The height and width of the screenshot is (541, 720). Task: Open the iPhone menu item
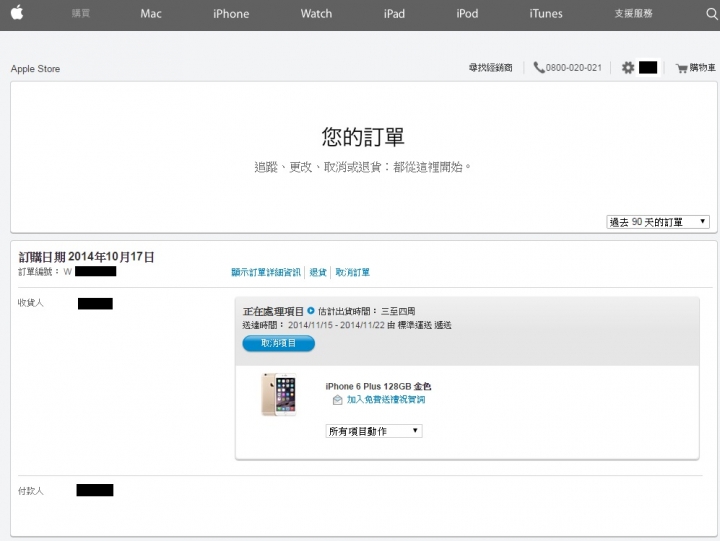[x=231, y=14]
